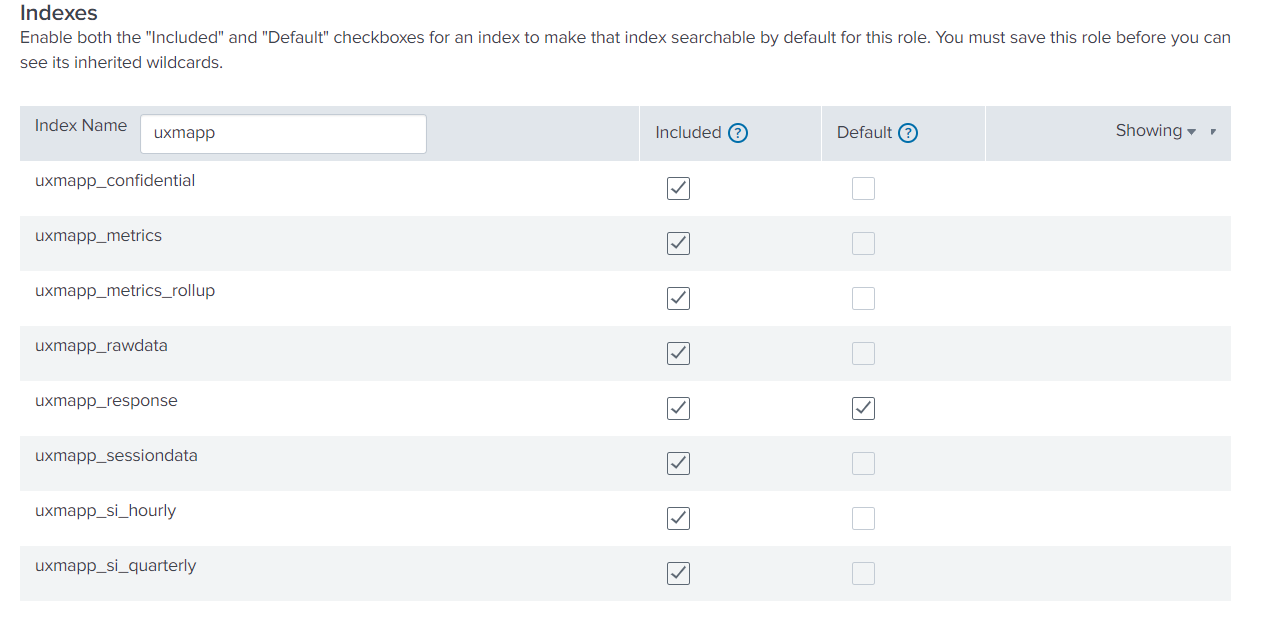Click the Included column help icon
Screen dimensions: 1267x631
tap(737, 132)
